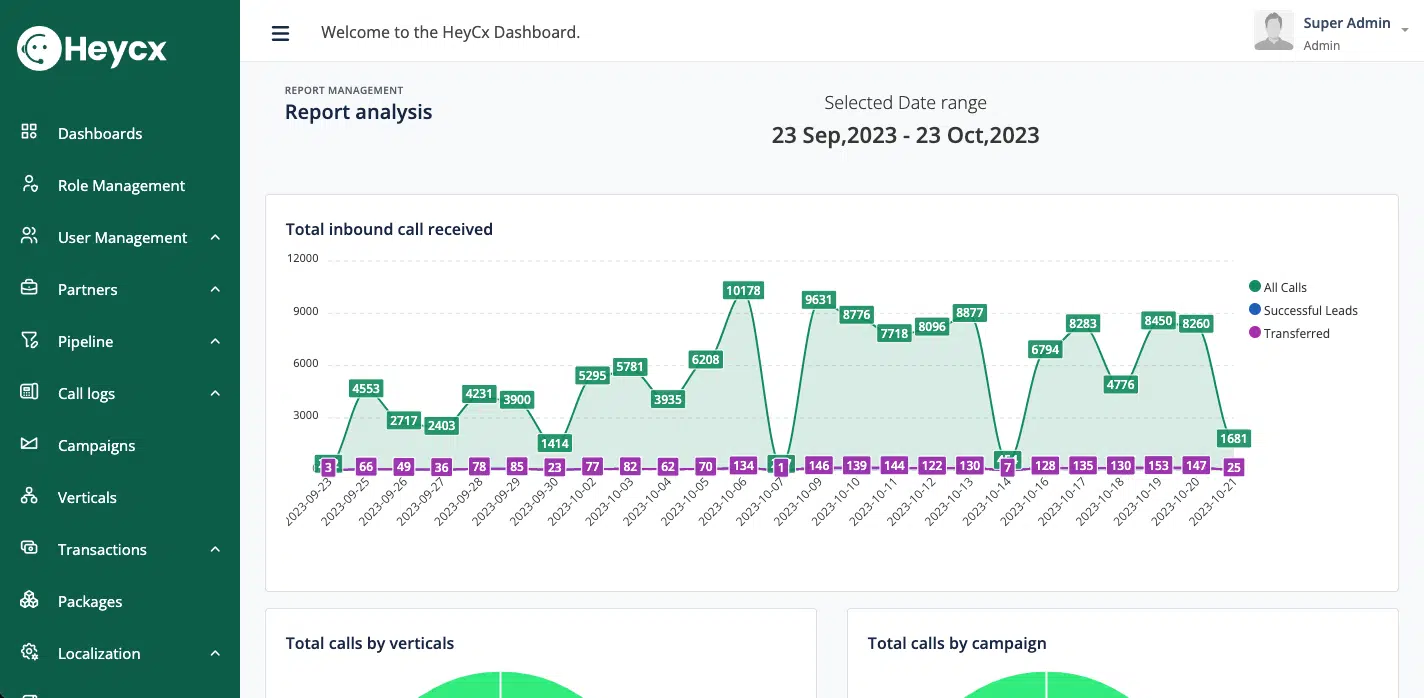The height and width of the screenshot is (698, 1424).
Task: Click the Campaigns icon
Action: (29, 444)
